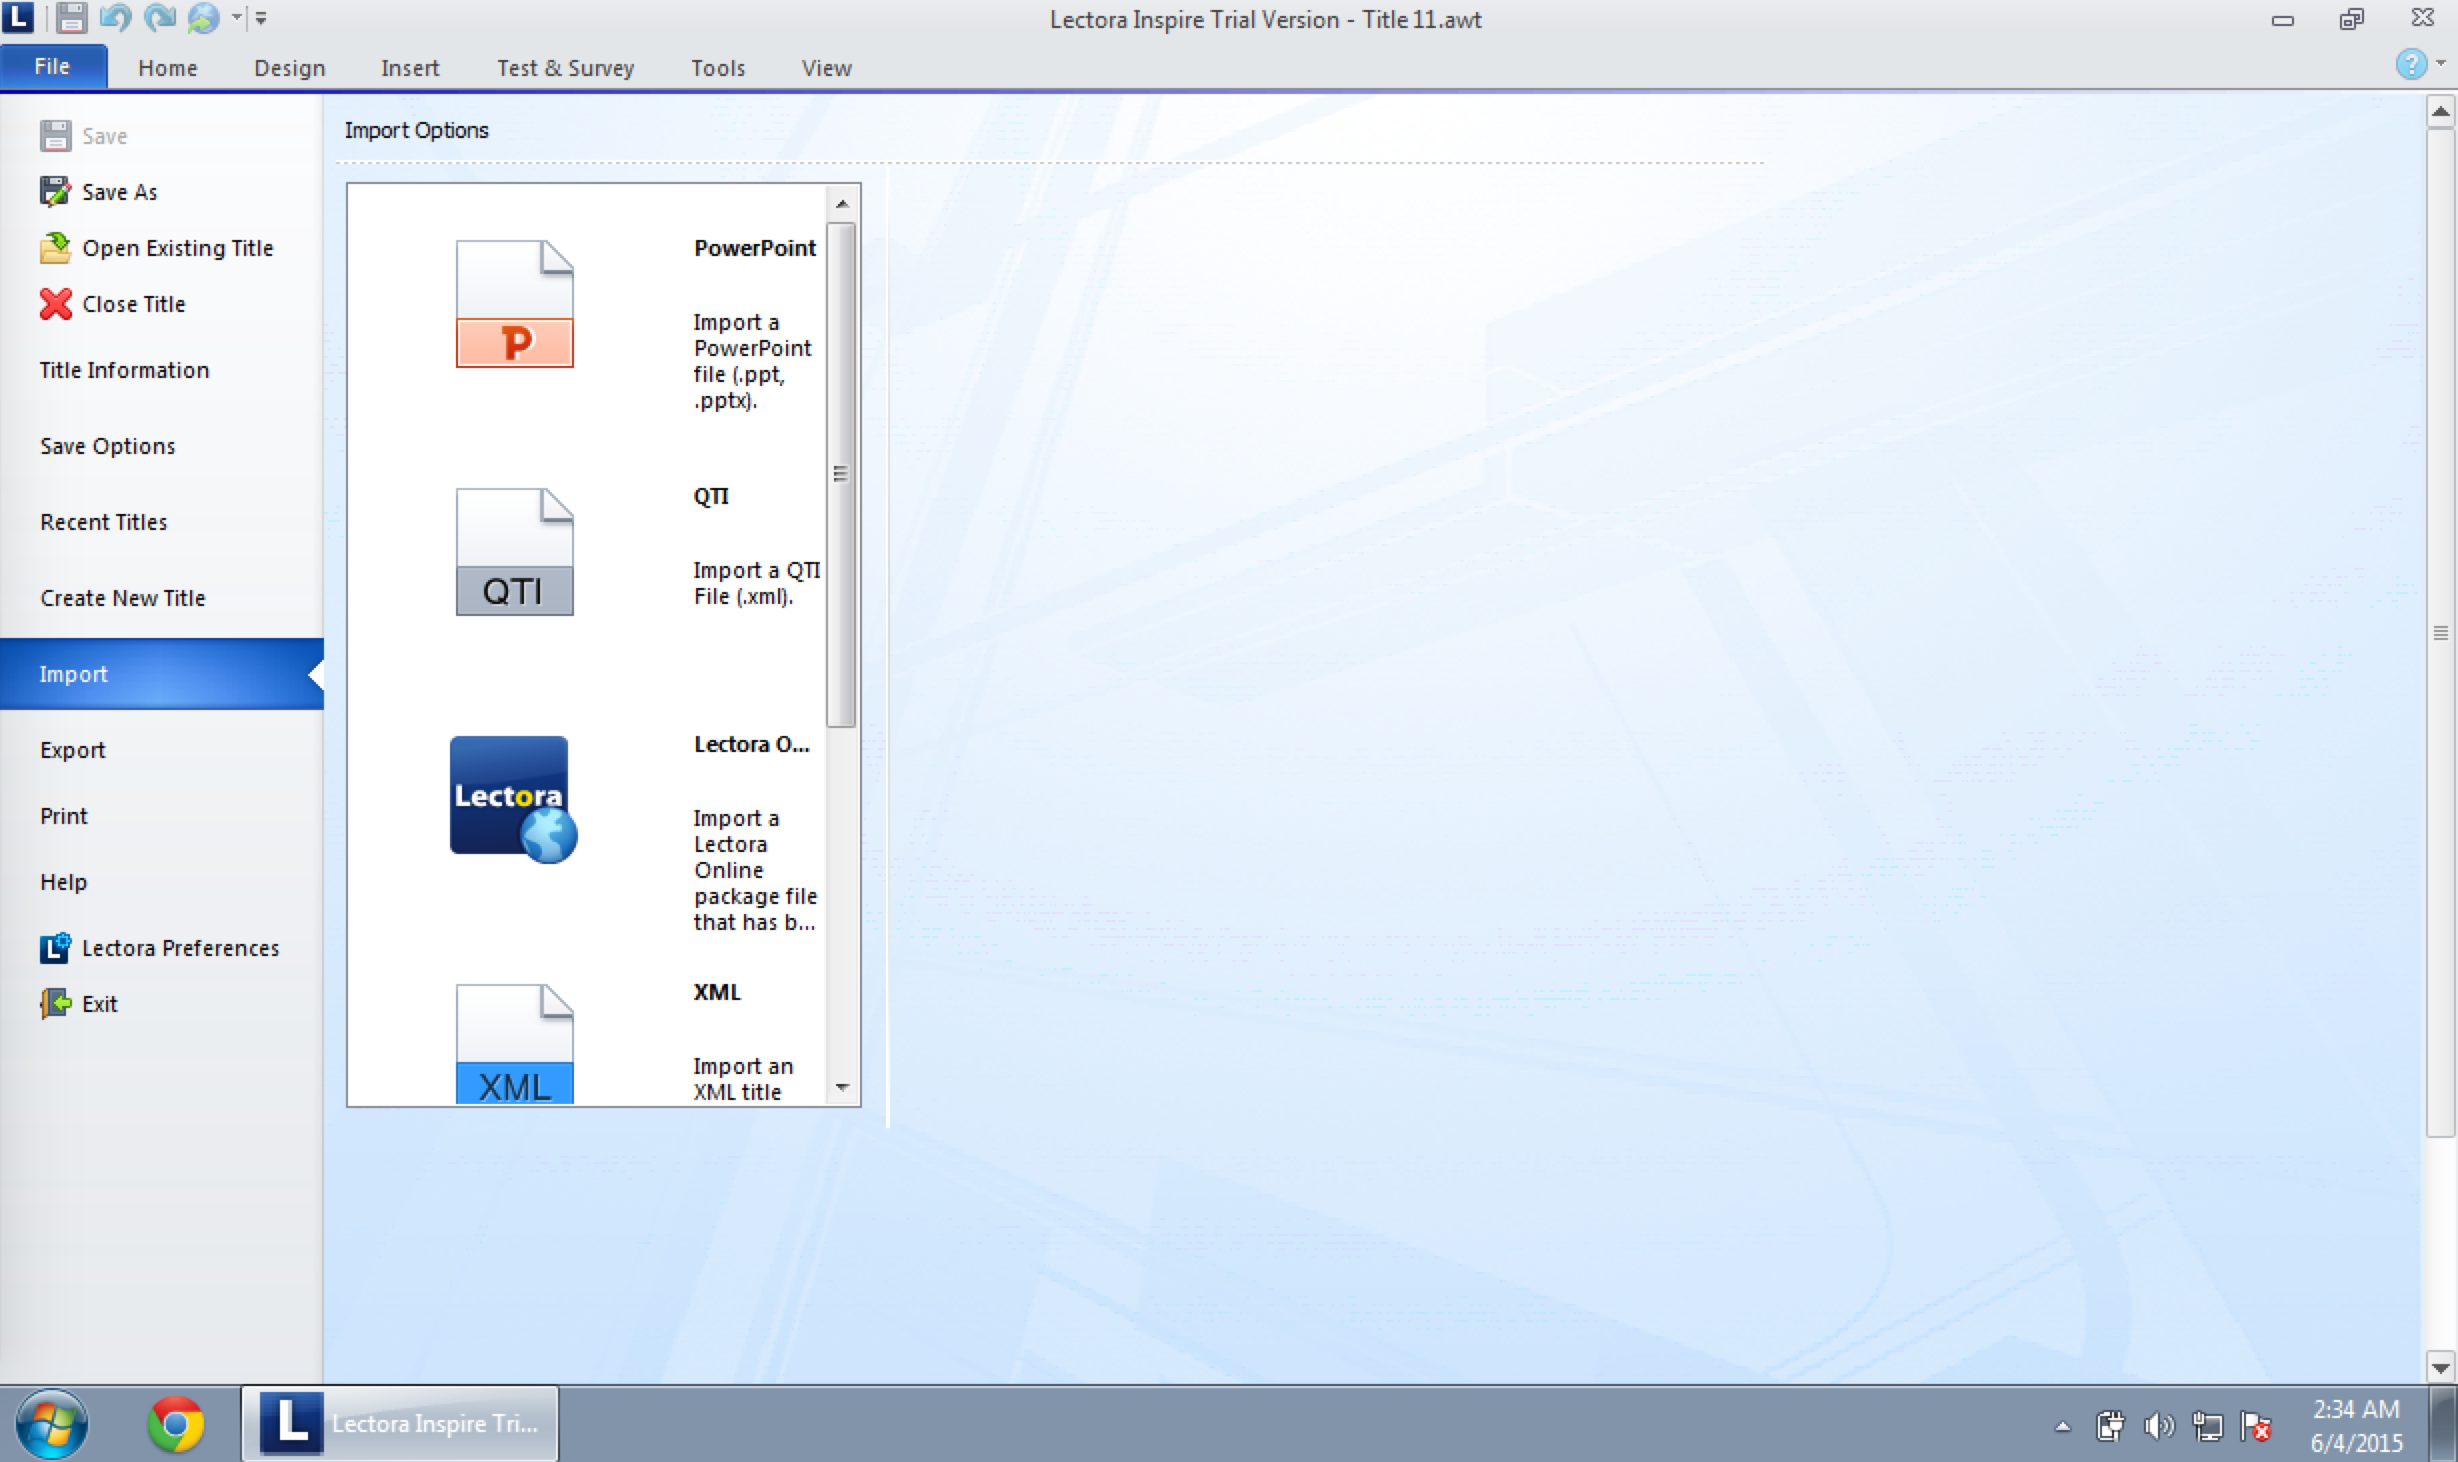The width and height of the screenshot is (2458, 1462).
Task: Click the Lectora application logo icon
Action: [18, 17]
